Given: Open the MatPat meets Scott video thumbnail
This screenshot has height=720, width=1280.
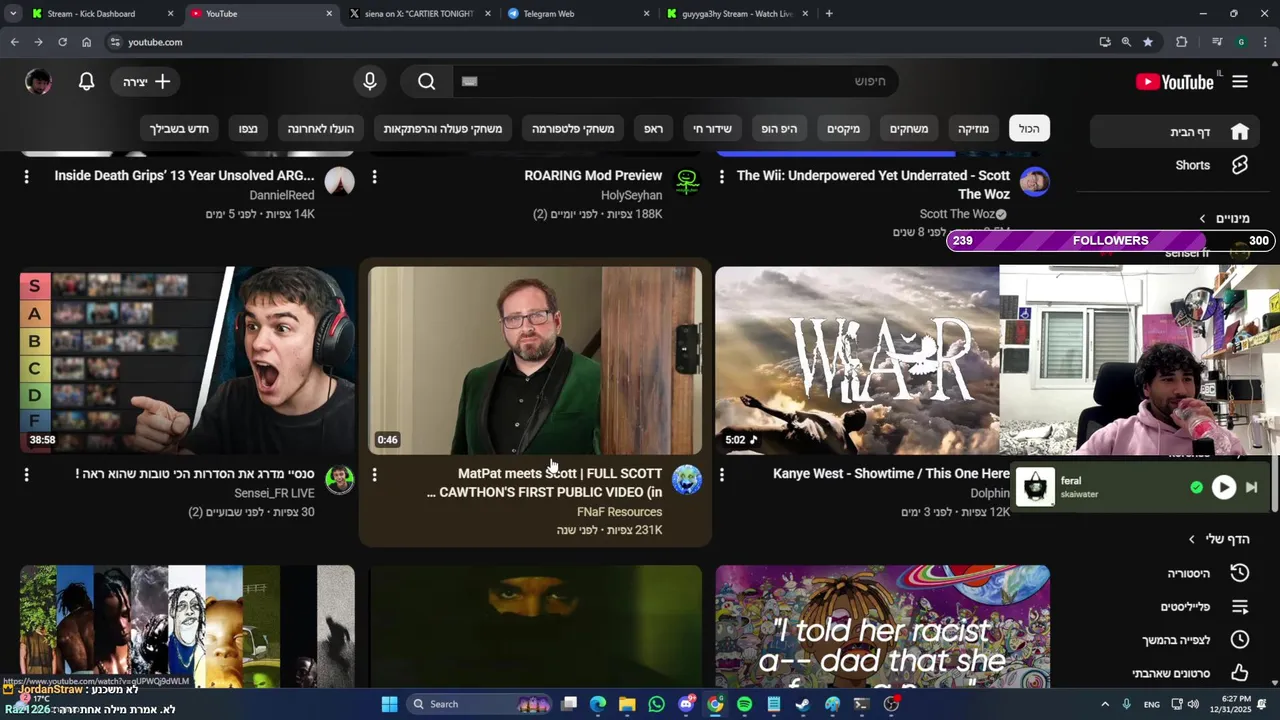Looking at the screenshot, I should tap(535, 361).
